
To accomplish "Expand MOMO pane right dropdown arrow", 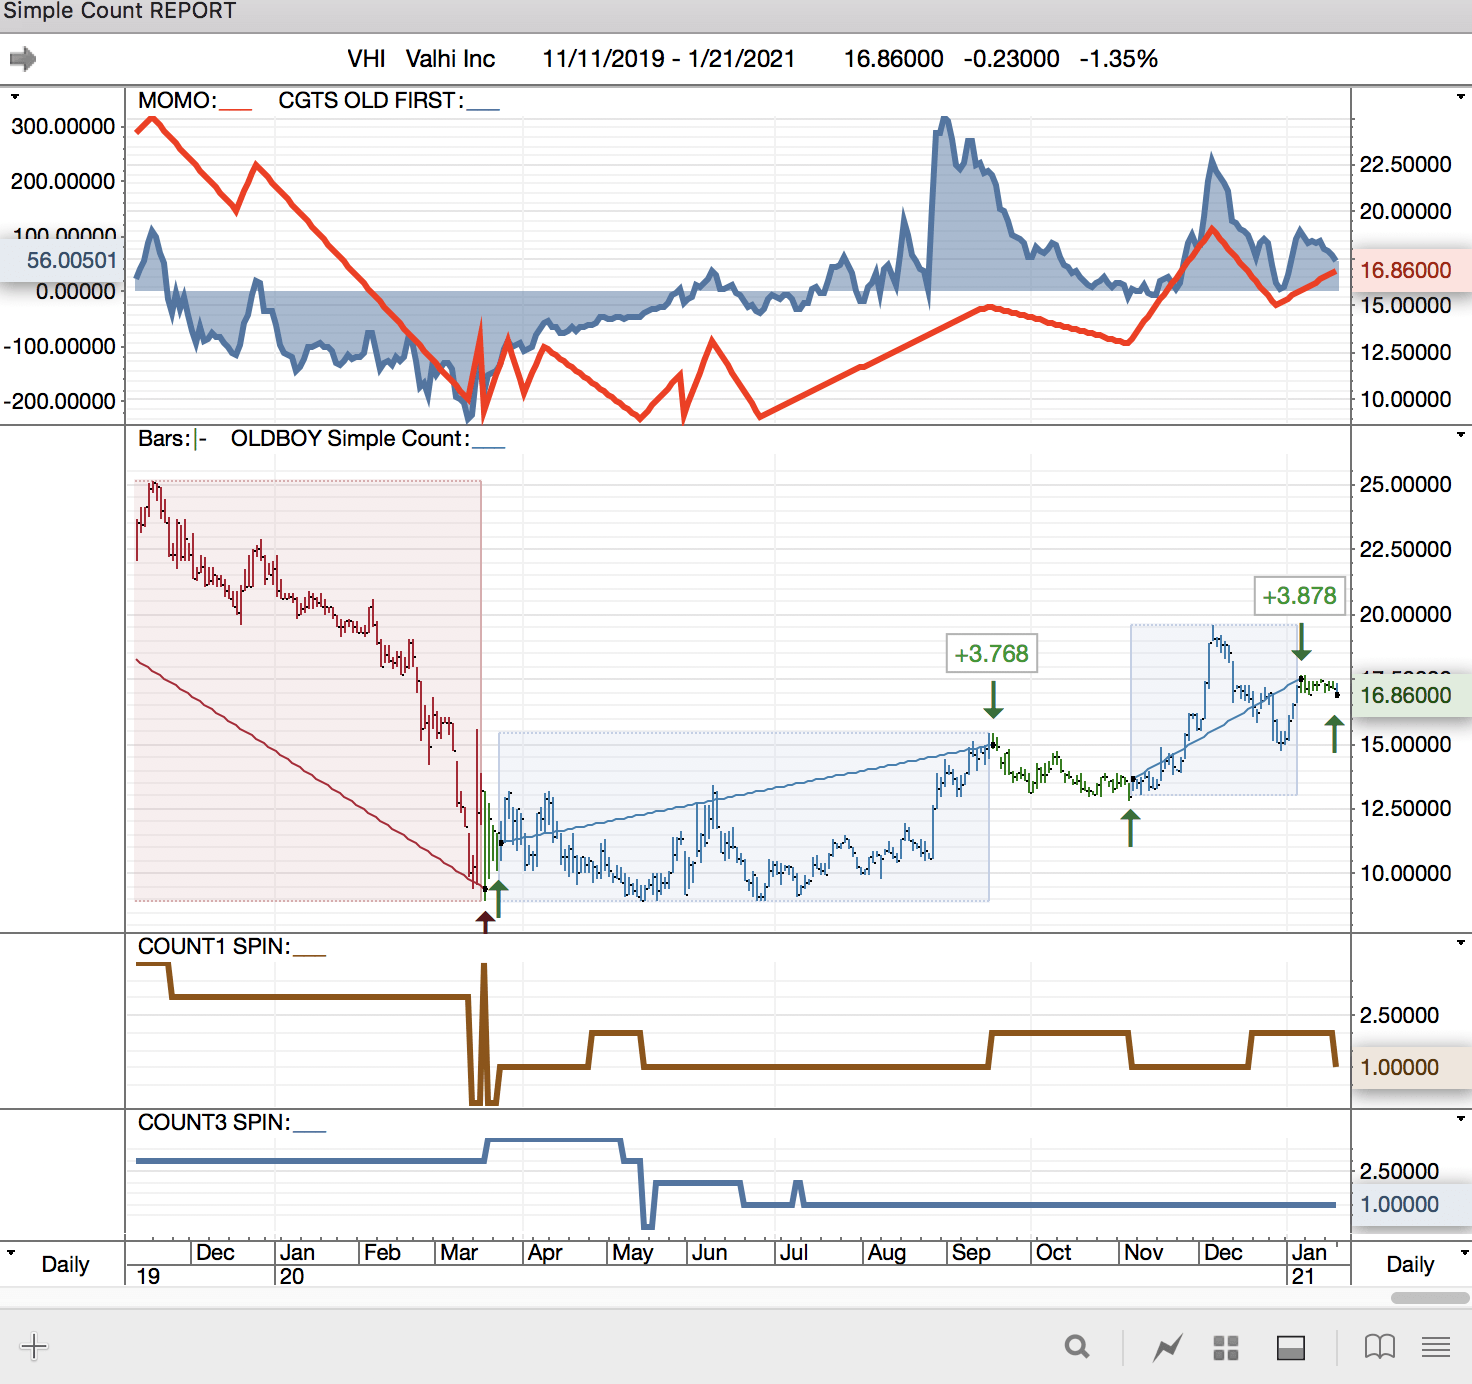I will (1461, 97).
